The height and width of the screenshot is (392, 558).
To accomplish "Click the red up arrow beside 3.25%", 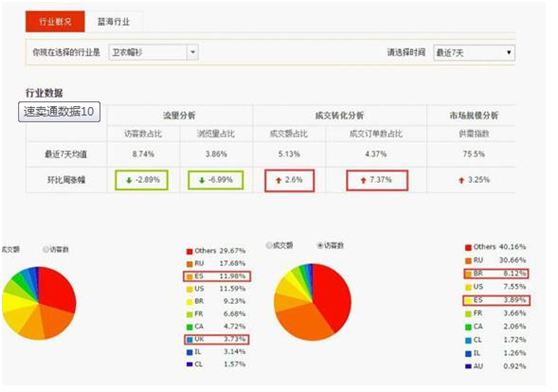I will tap(462, 180).
